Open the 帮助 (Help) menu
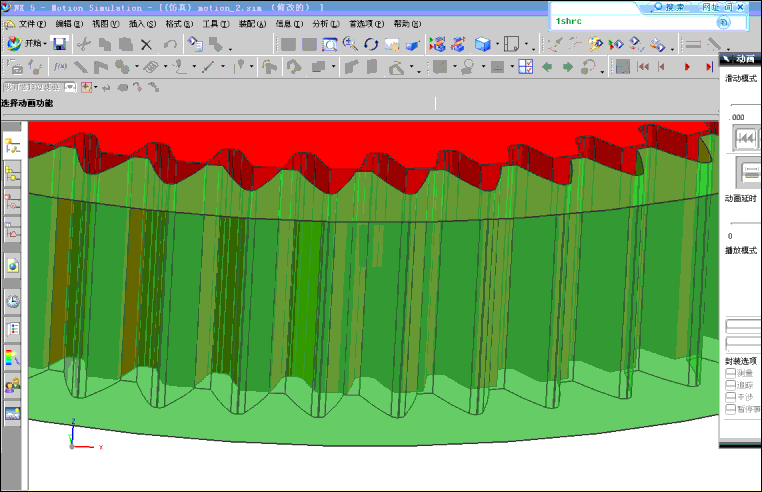The height and width of the screenshot is (492, 762). pos(407,24)
